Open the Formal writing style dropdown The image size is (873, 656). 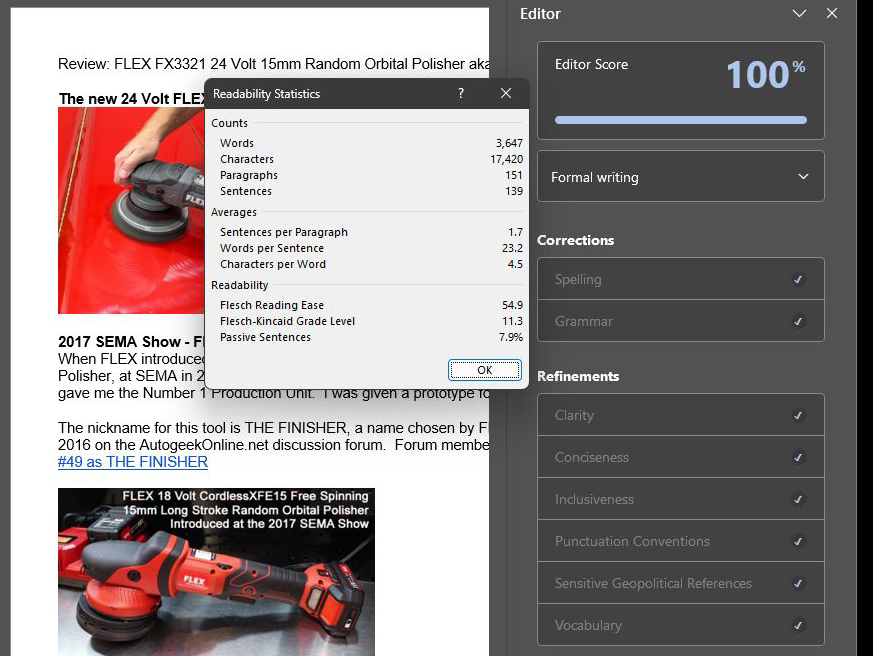coord(680,177)
